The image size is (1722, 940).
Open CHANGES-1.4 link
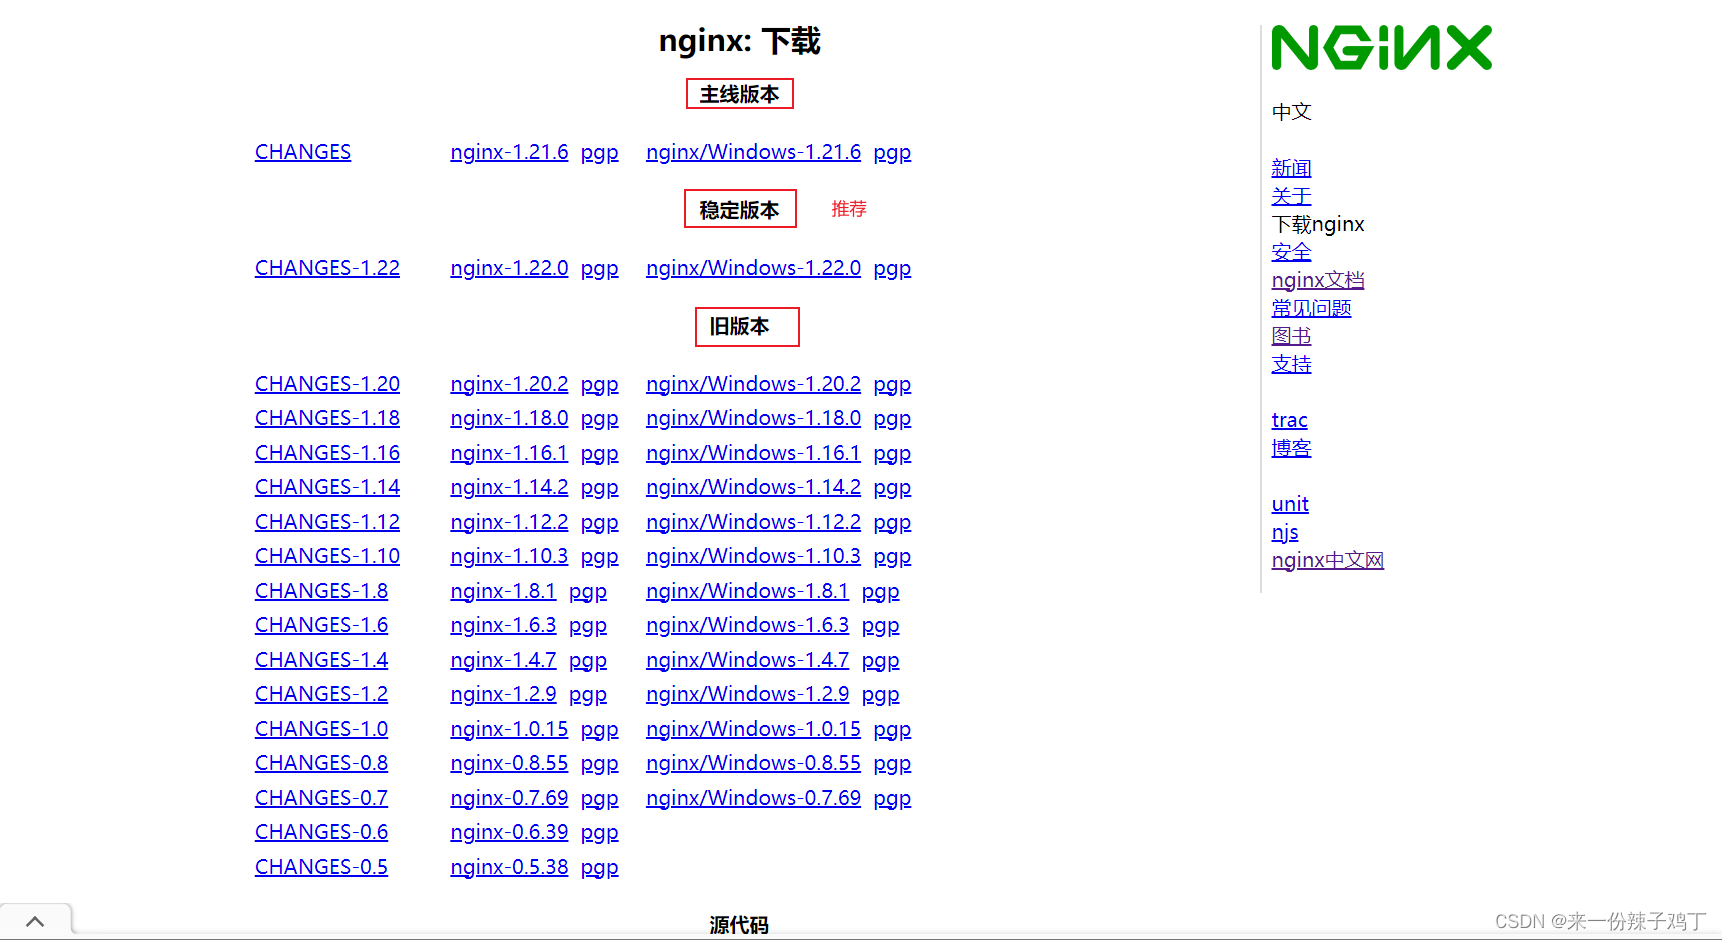click(x=321, y=660)
